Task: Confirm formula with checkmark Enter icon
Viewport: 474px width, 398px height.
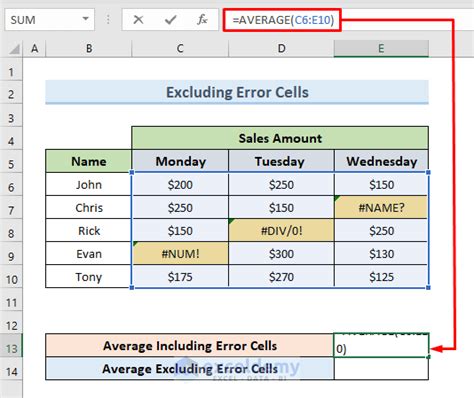Action: click(170, 20)
